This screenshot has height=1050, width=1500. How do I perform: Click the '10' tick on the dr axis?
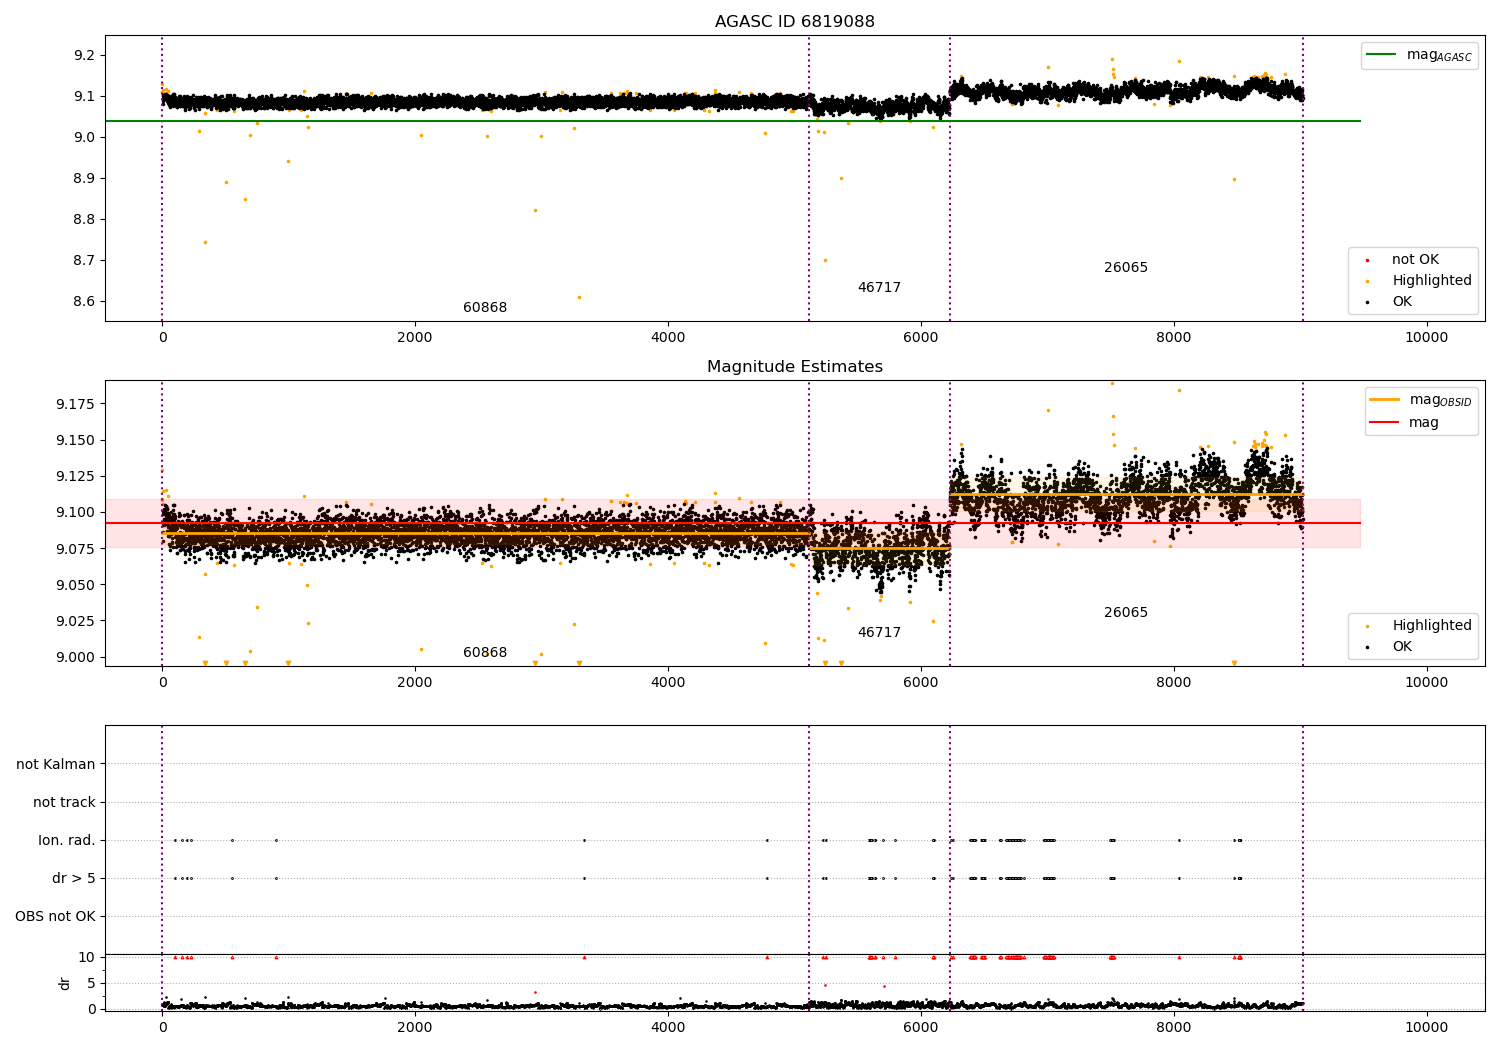pos(87,957)
